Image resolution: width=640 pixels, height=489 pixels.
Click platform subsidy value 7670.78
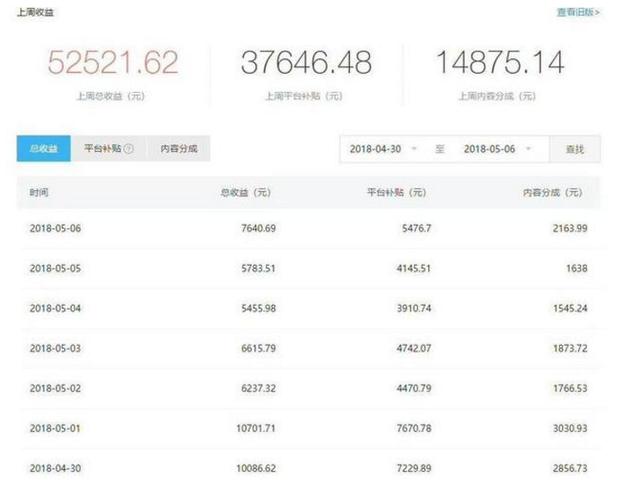414,428
